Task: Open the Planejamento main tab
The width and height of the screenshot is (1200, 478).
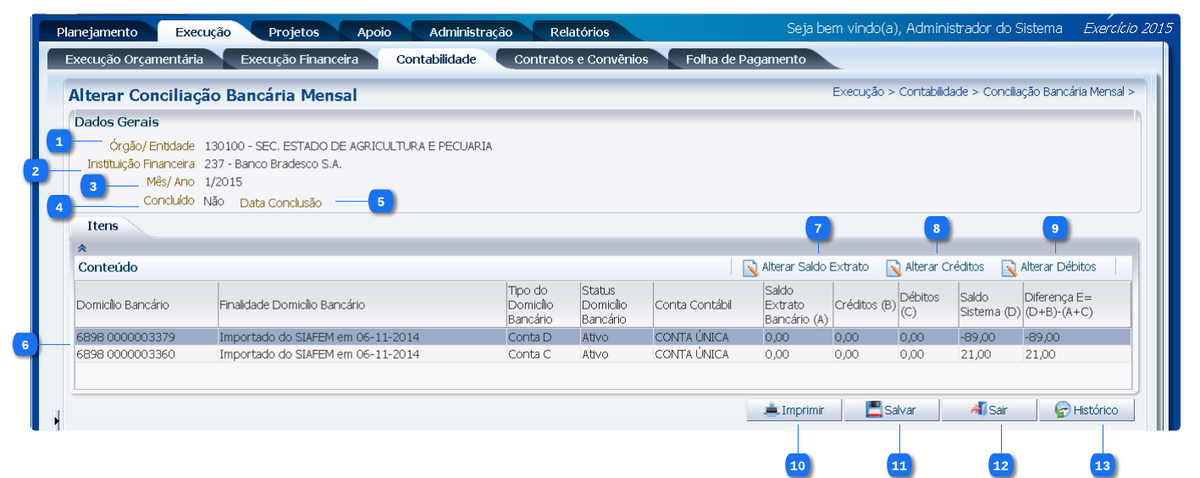Action: pyautogui.click(x=96, y=32)
